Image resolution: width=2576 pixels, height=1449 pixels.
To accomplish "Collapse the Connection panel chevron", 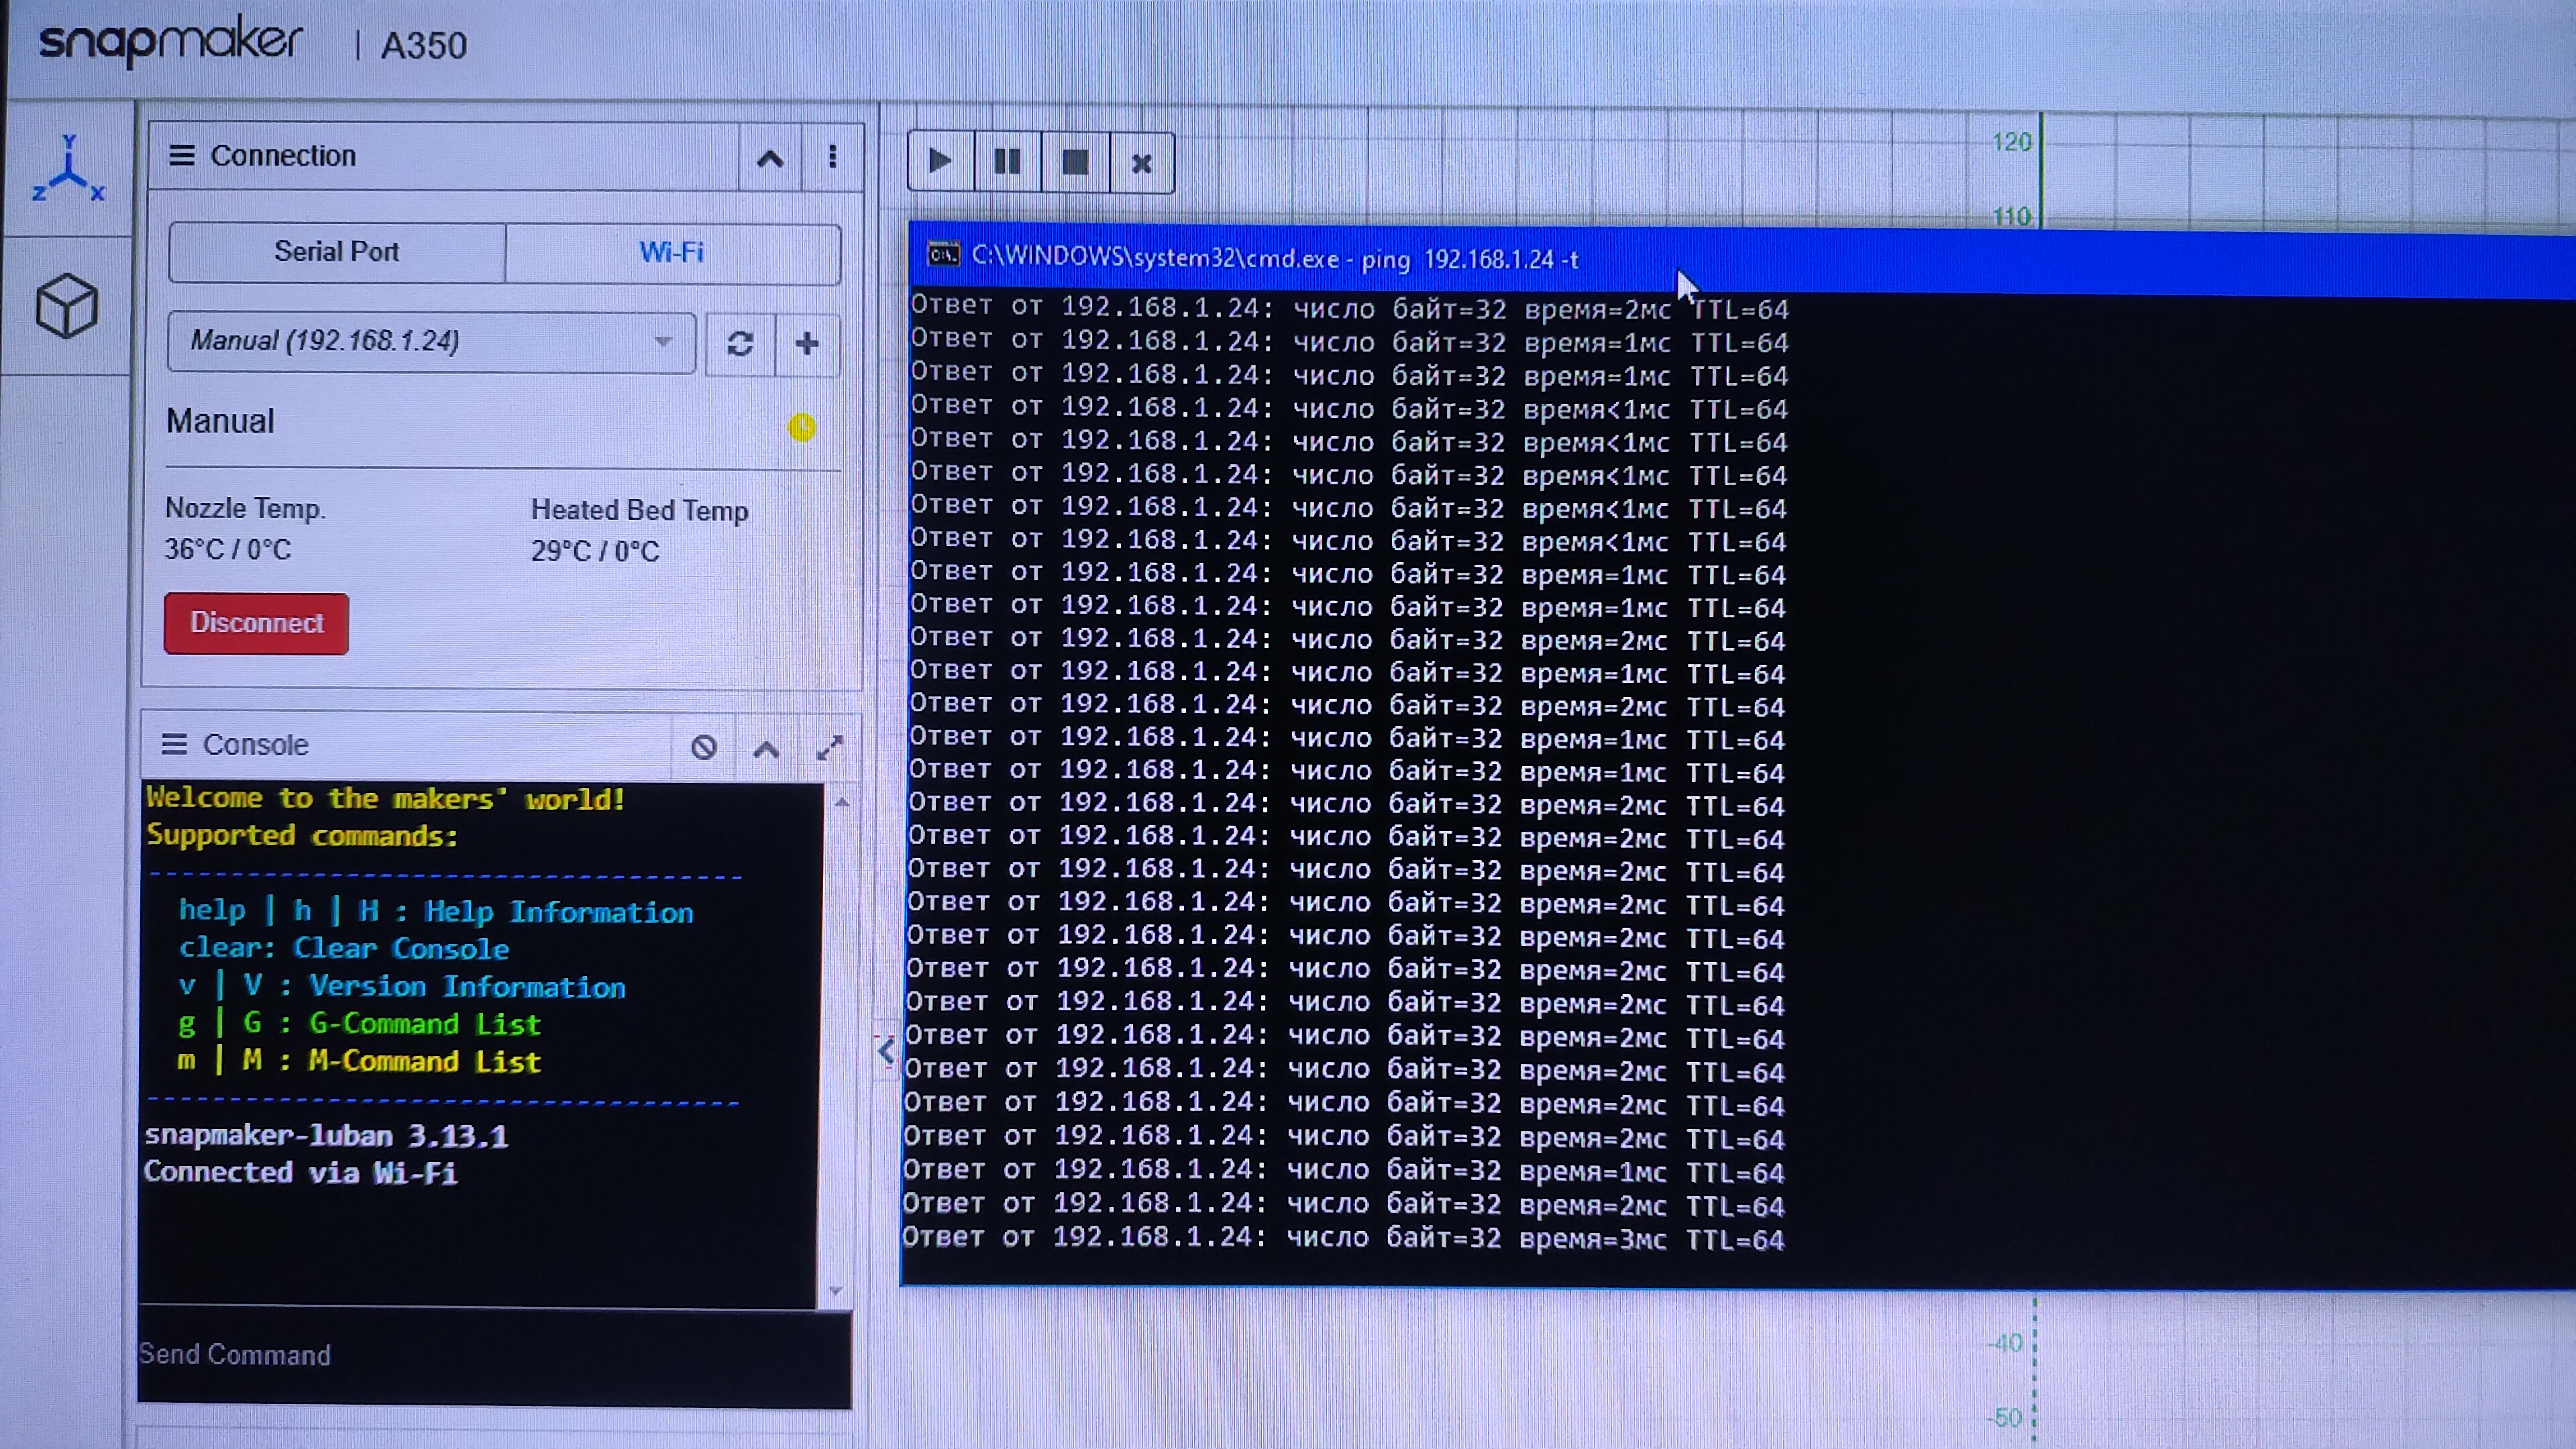I will [x=769, y=158].
